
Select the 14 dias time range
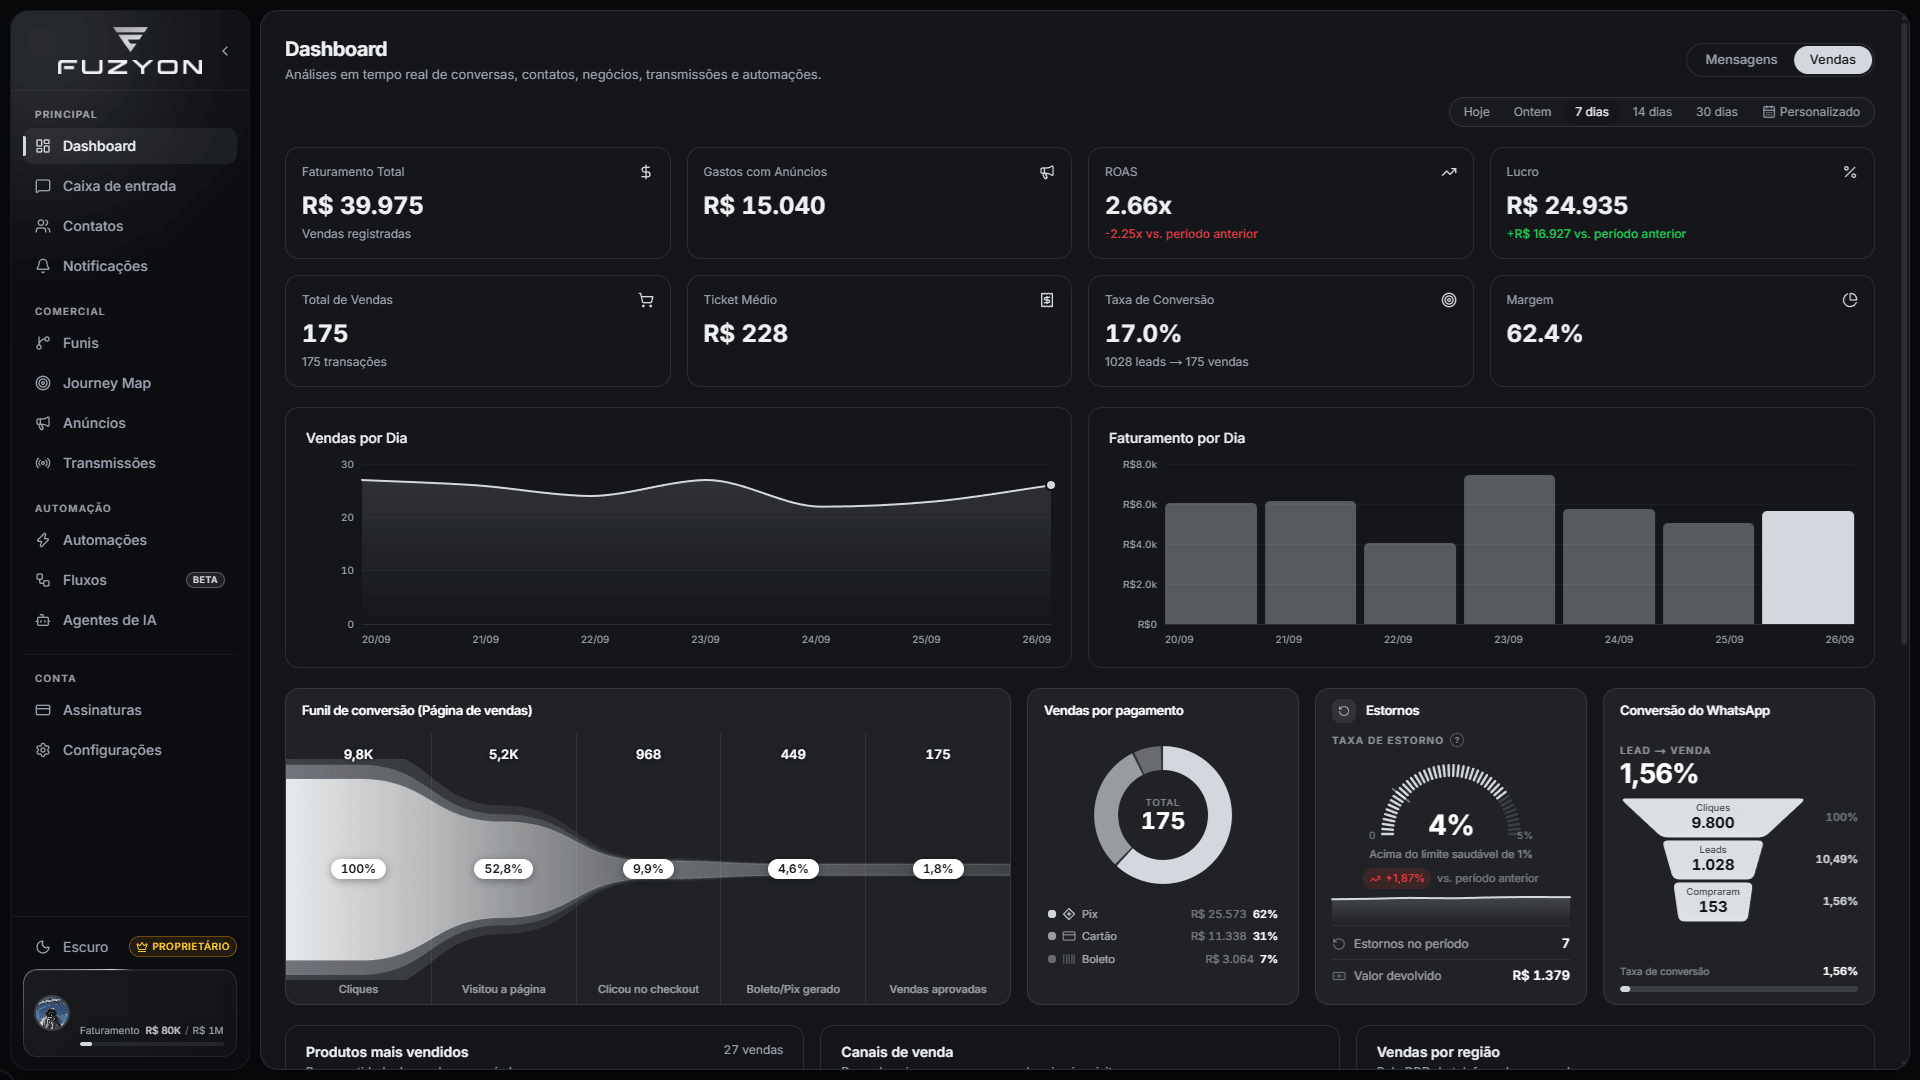pos(1652,112)
